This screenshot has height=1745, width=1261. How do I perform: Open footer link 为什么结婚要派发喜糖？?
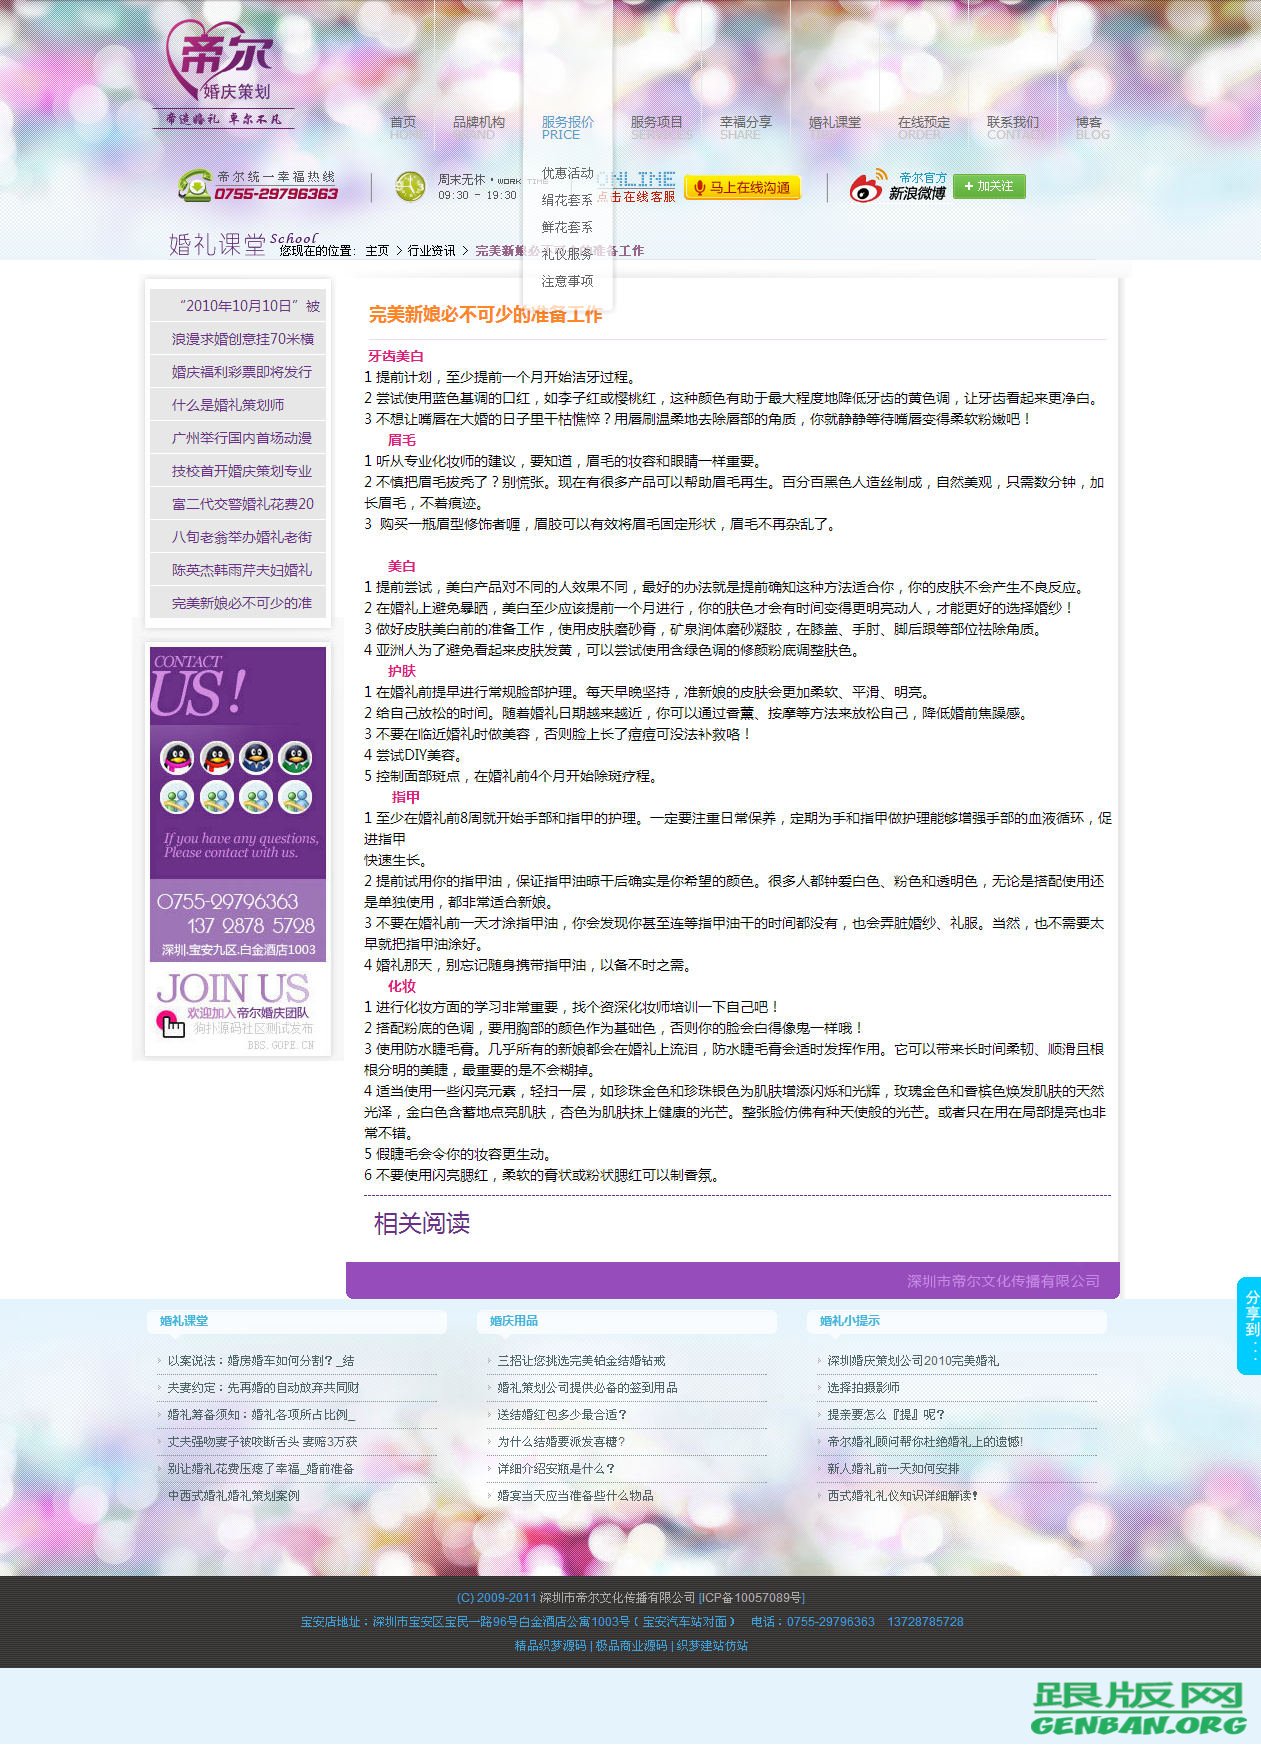tap(561, 1442)
